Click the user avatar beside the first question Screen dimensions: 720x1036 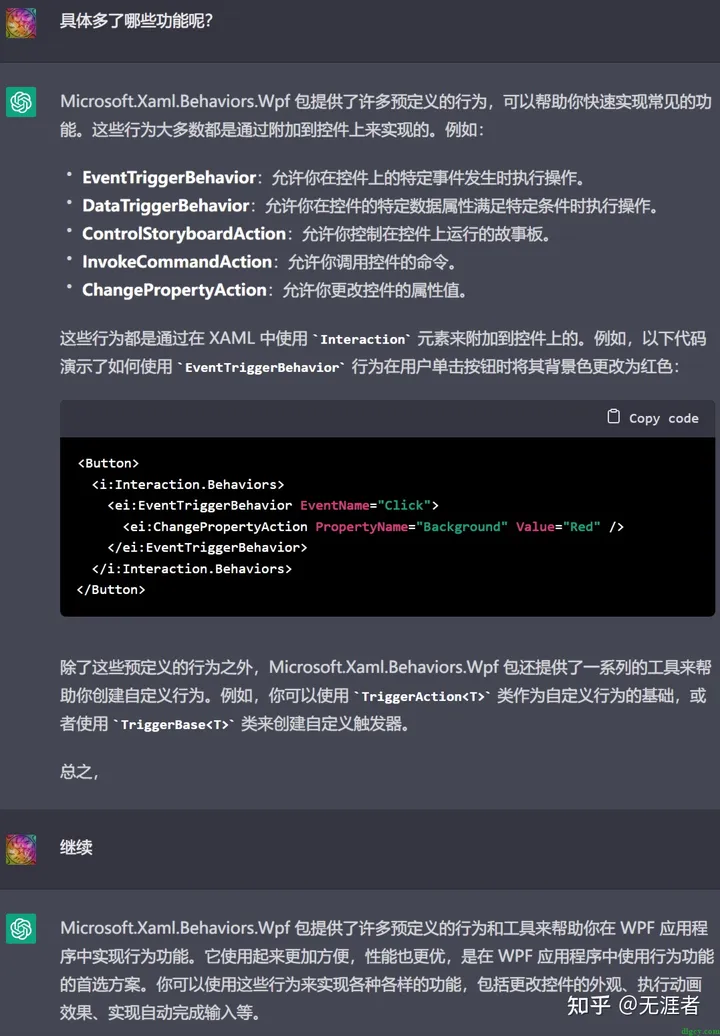pos(21,22)
